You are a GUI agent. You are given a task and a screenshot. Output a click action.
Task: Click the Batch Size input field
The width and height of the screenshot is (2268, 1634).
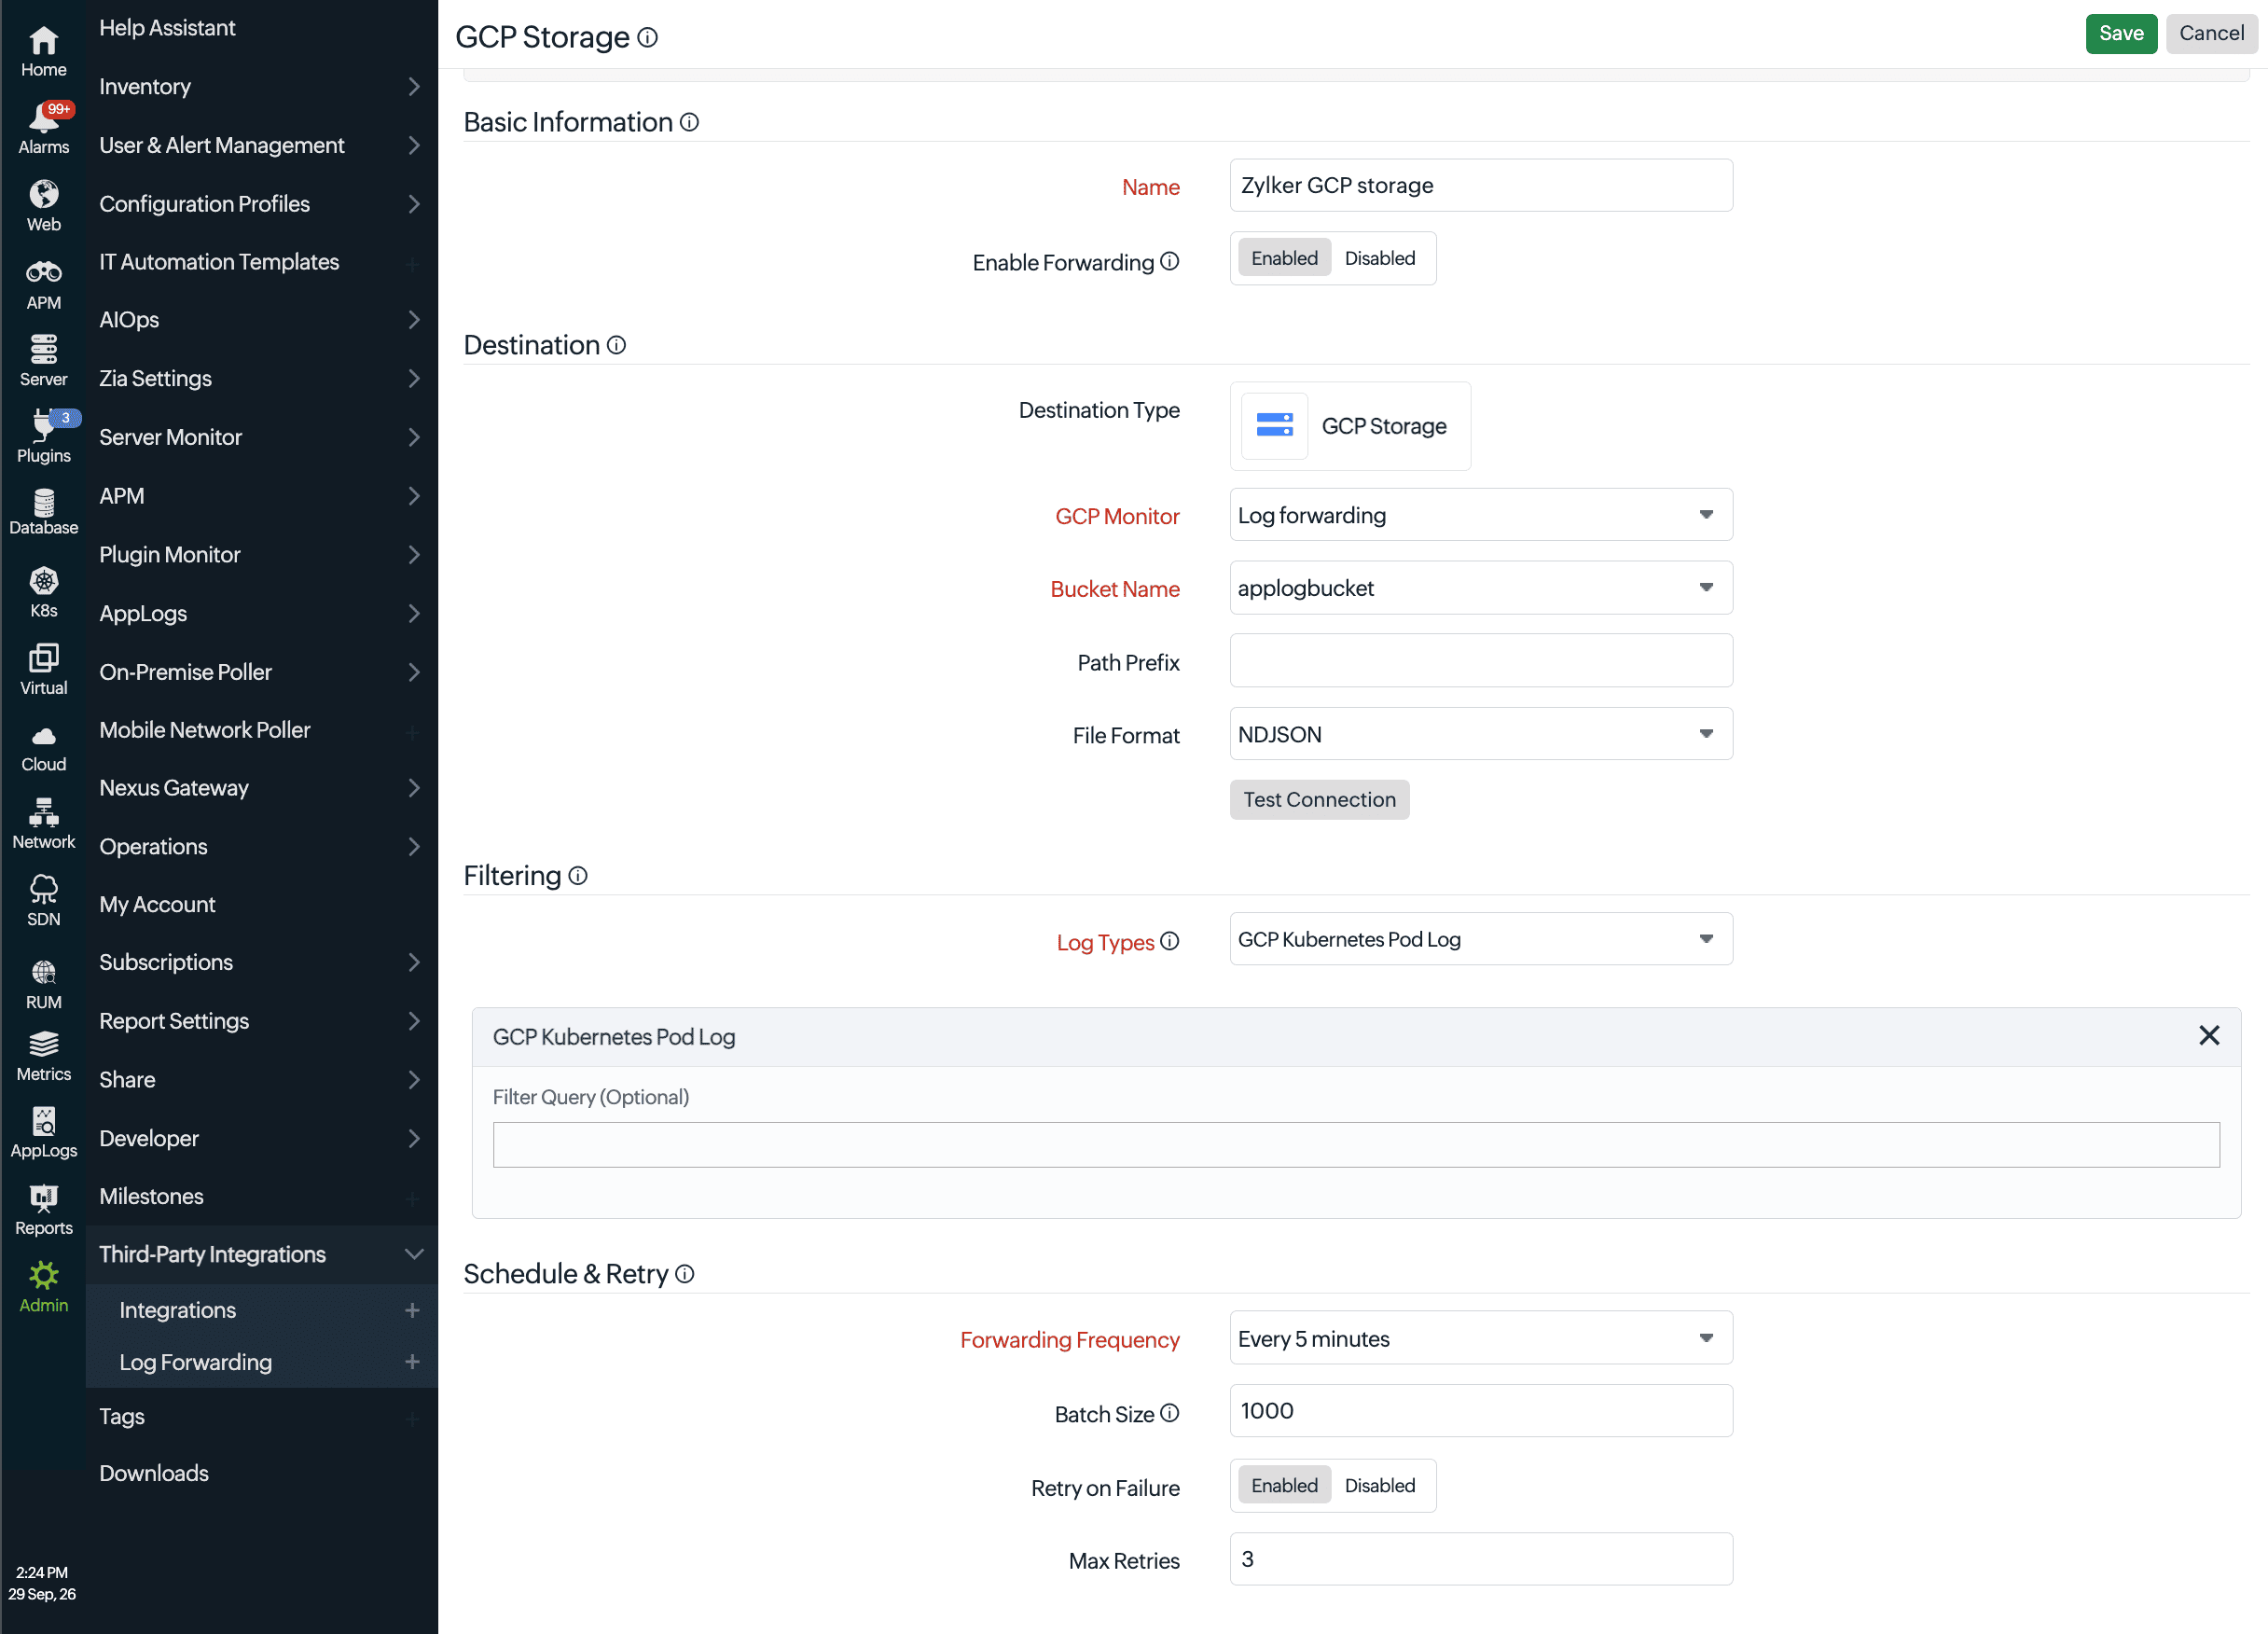pos(1480,1411)
